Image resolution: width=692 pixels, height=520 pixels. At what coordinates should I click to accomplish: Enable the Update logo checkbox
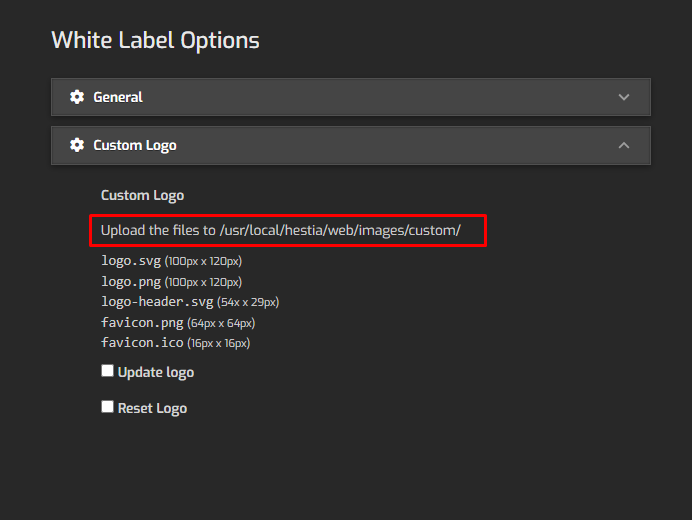click(107, 371)
